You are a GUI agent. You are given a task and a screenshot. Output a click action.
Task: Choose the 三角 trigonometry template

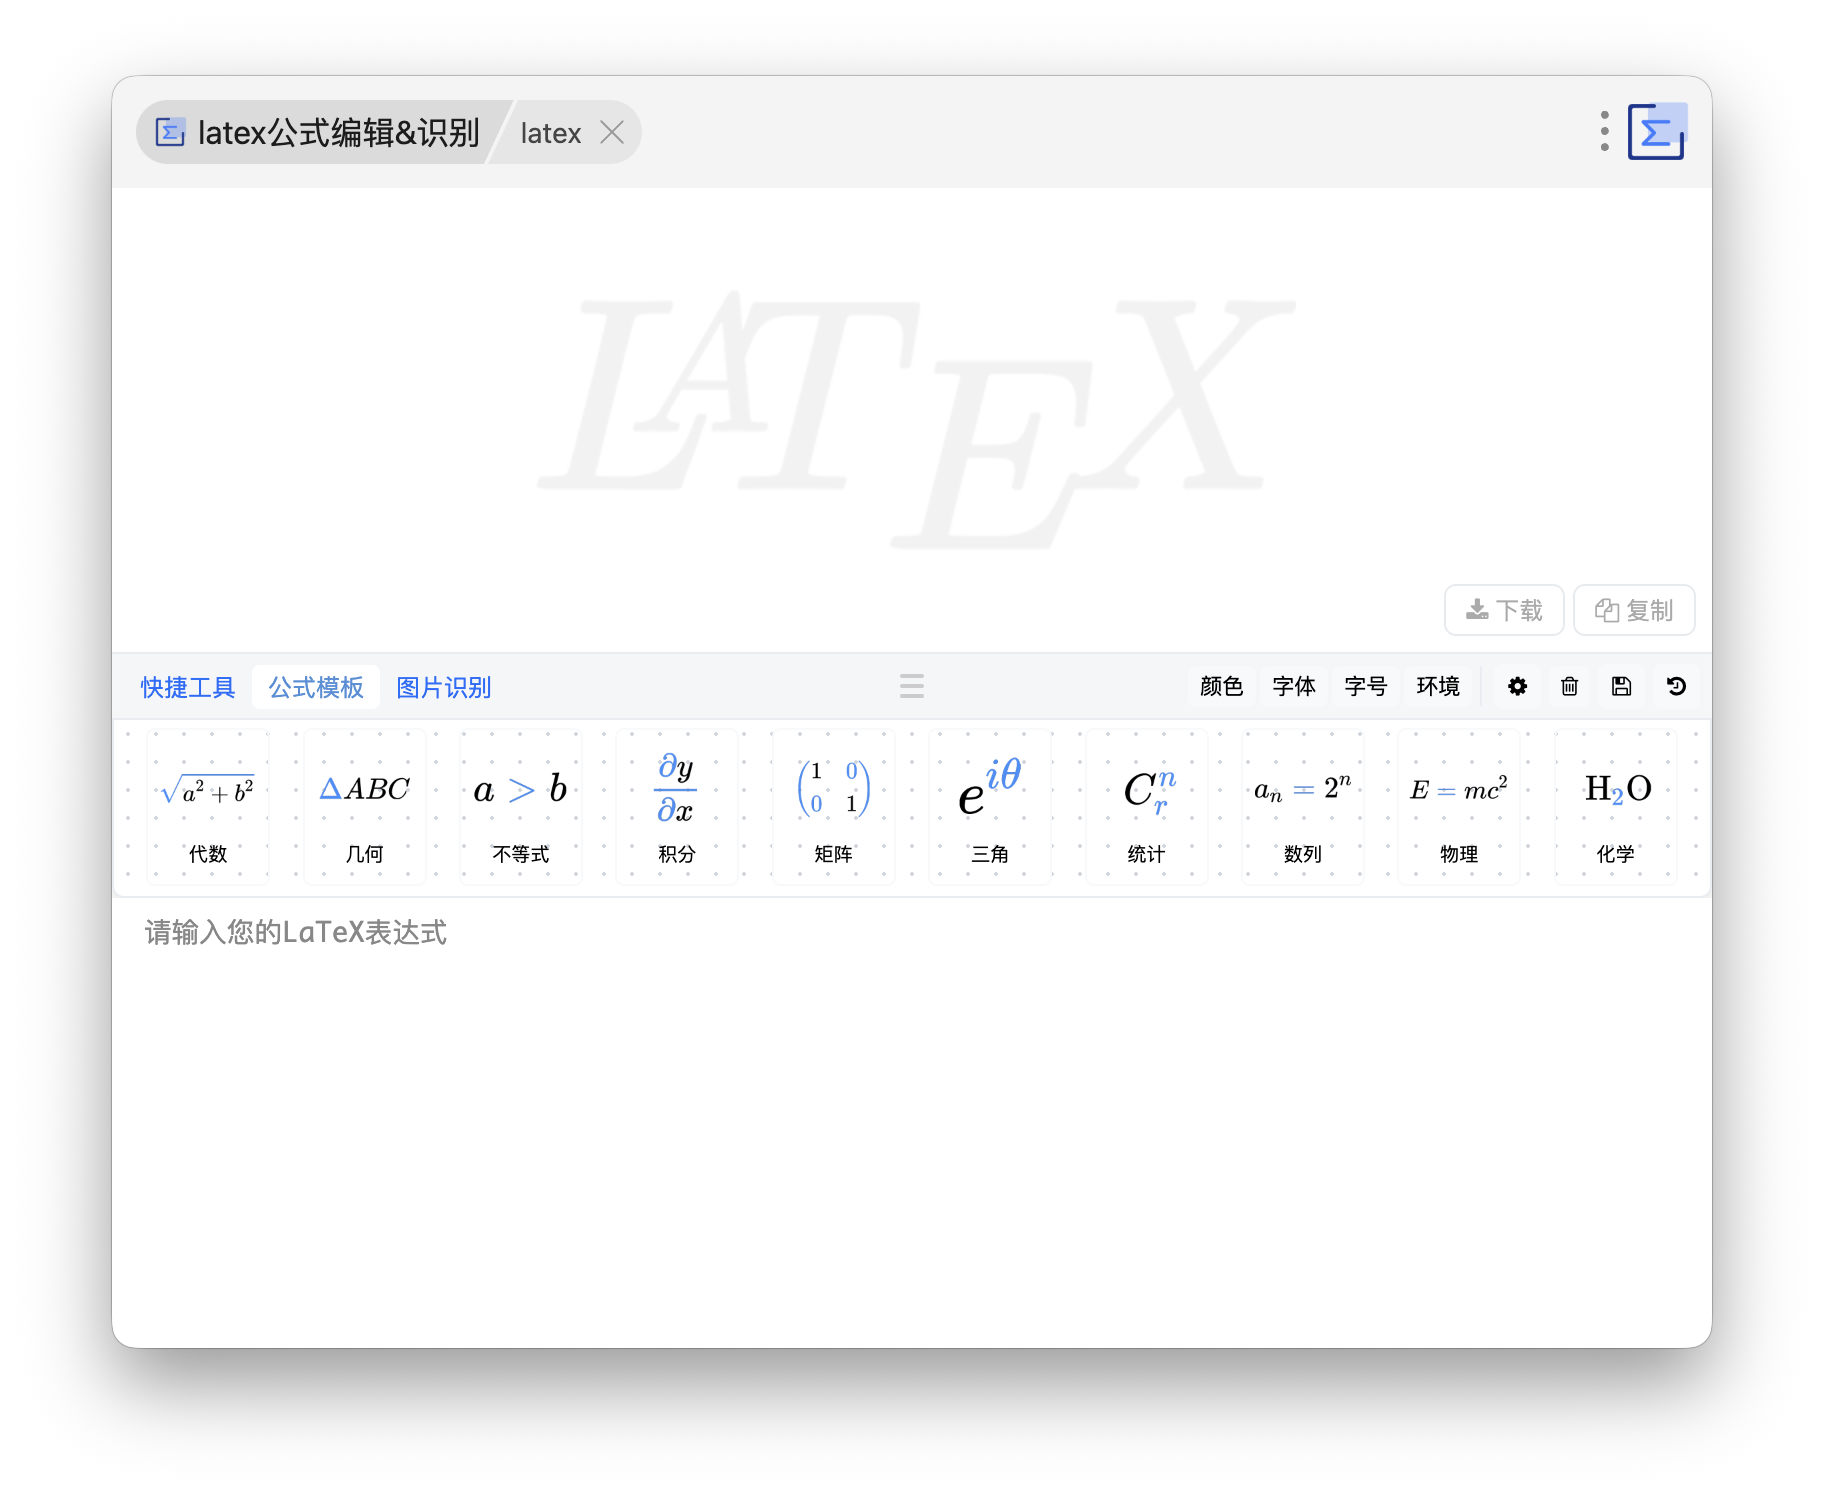point(990,807)
